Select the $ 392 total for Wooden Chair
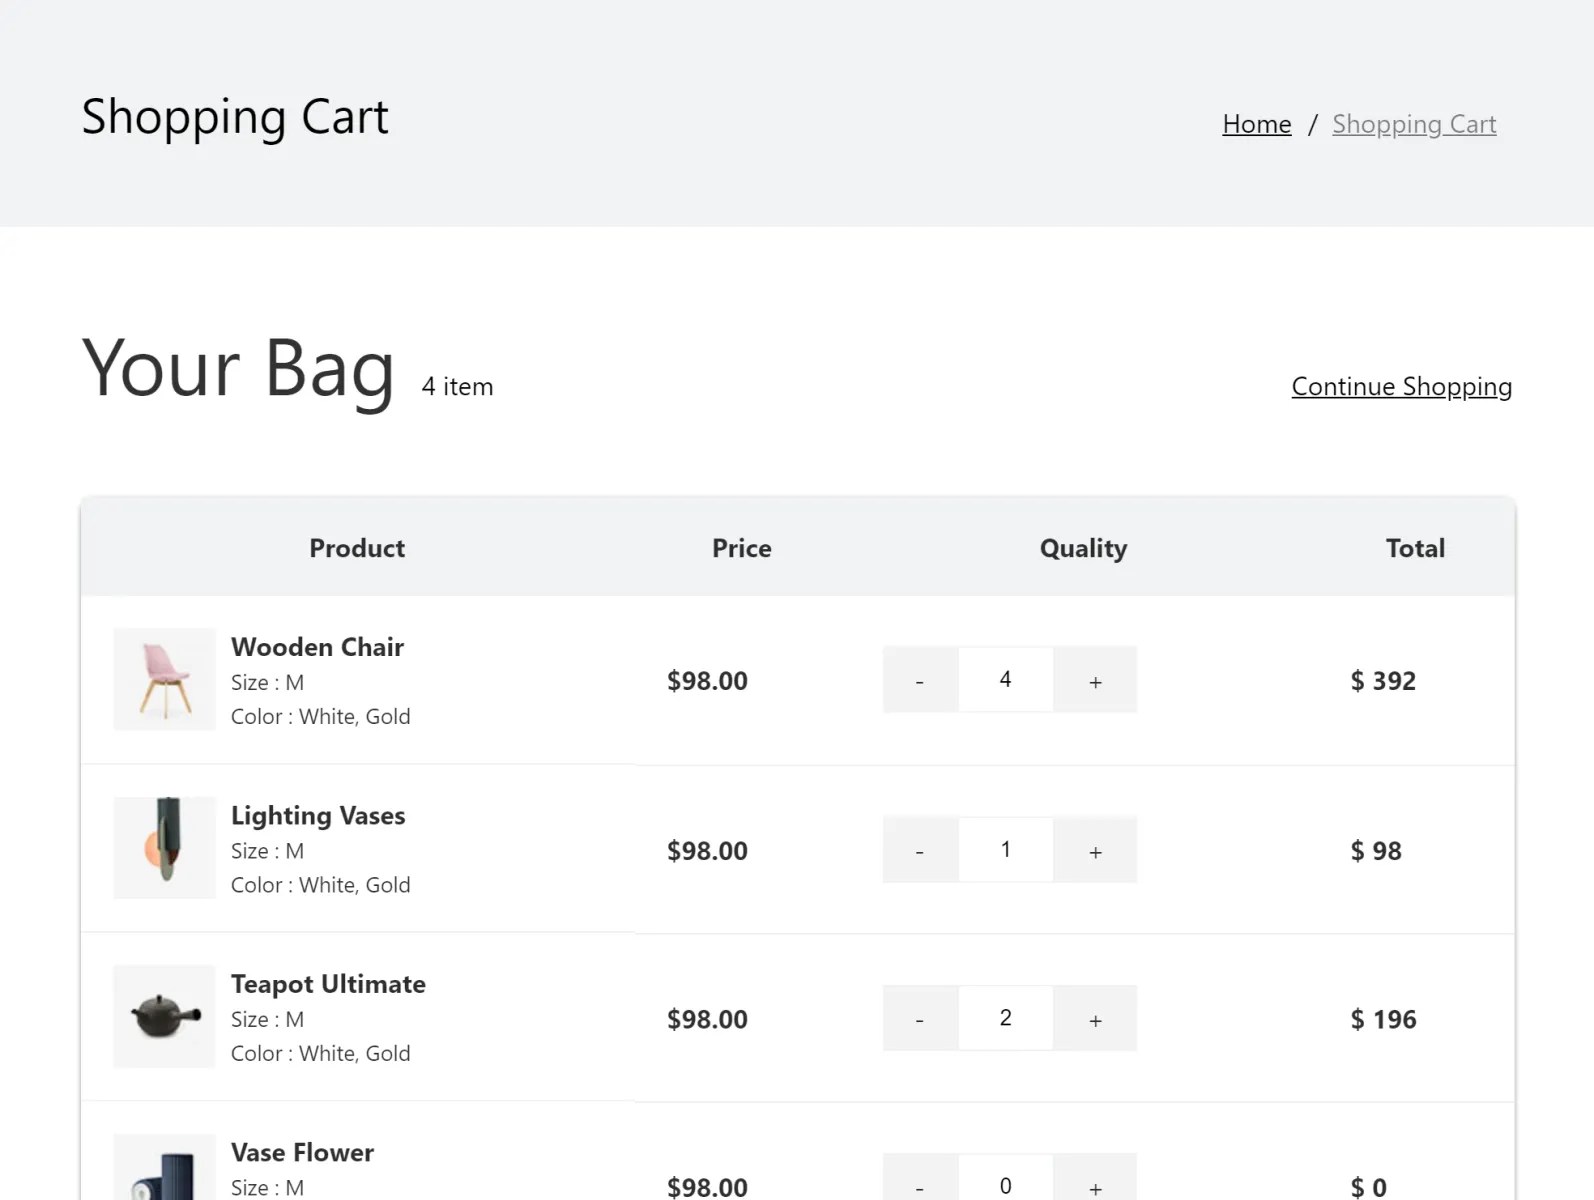This screenshot has height=1200, width=1594. click(x=1383, y=681)
